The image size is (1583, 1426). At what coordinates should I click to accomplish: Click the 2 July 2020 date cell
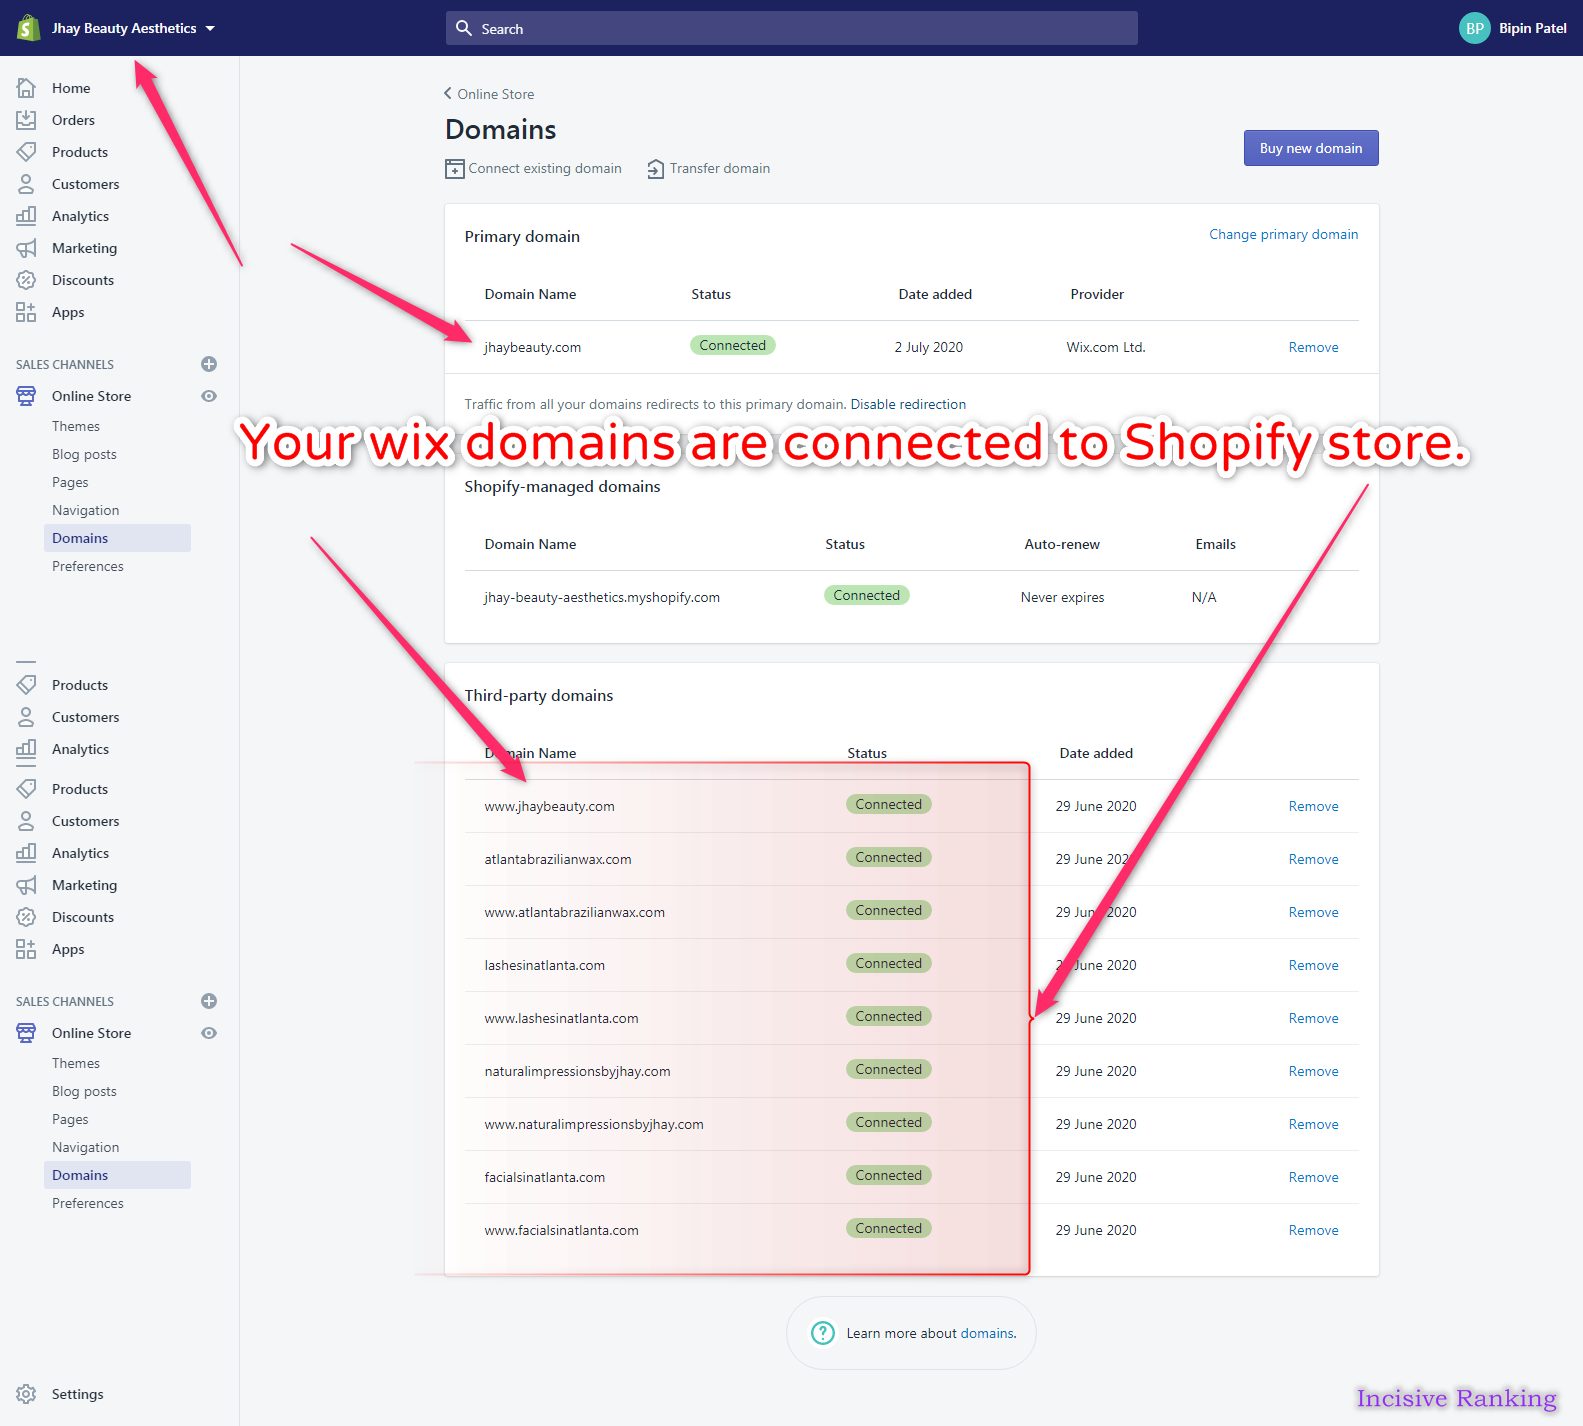coord(929,347)
